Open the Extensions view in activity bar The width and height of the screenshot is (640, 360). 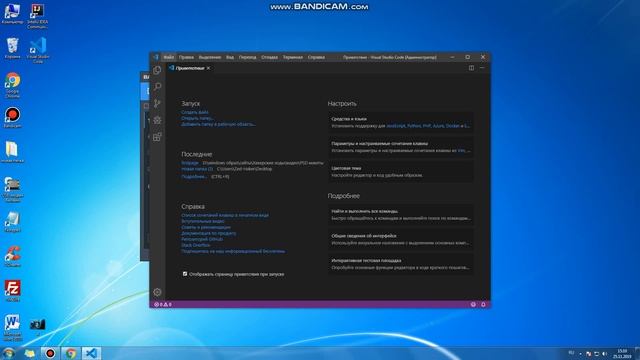157,137
